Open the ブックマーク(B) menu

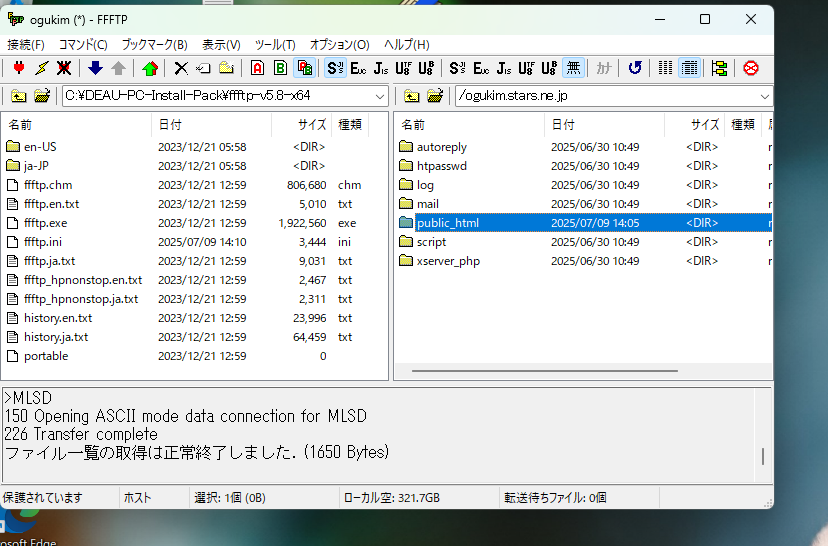[154, 45]
